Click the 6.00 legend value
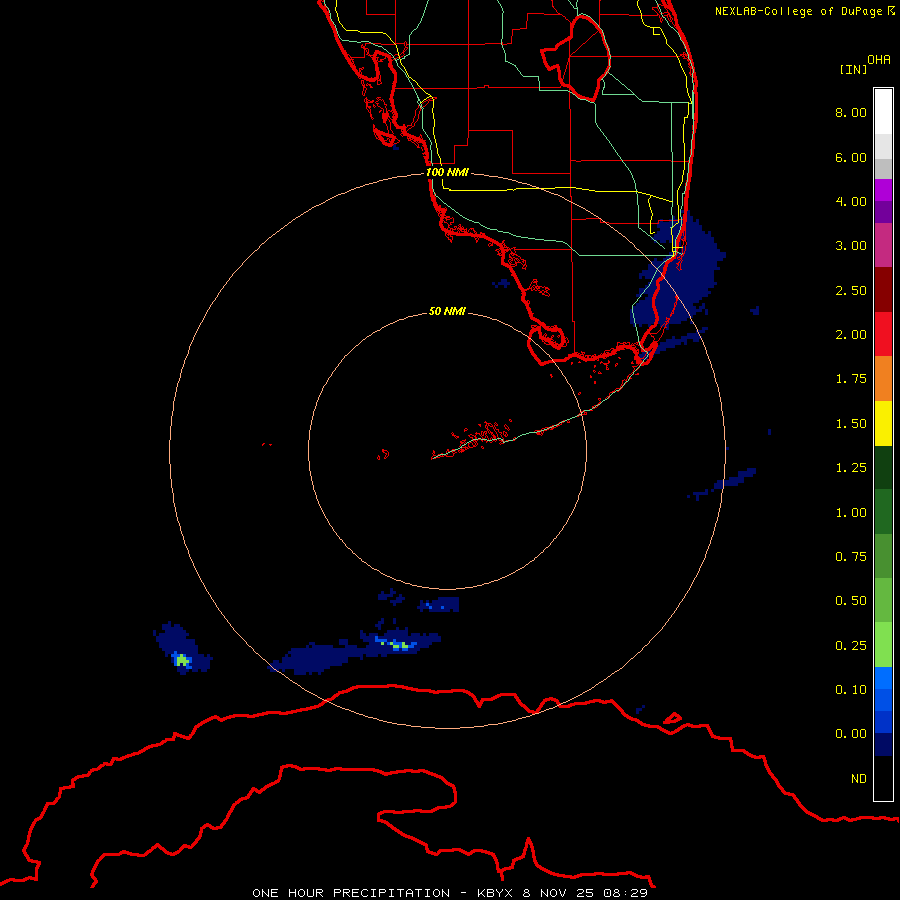 click(851, 157)
